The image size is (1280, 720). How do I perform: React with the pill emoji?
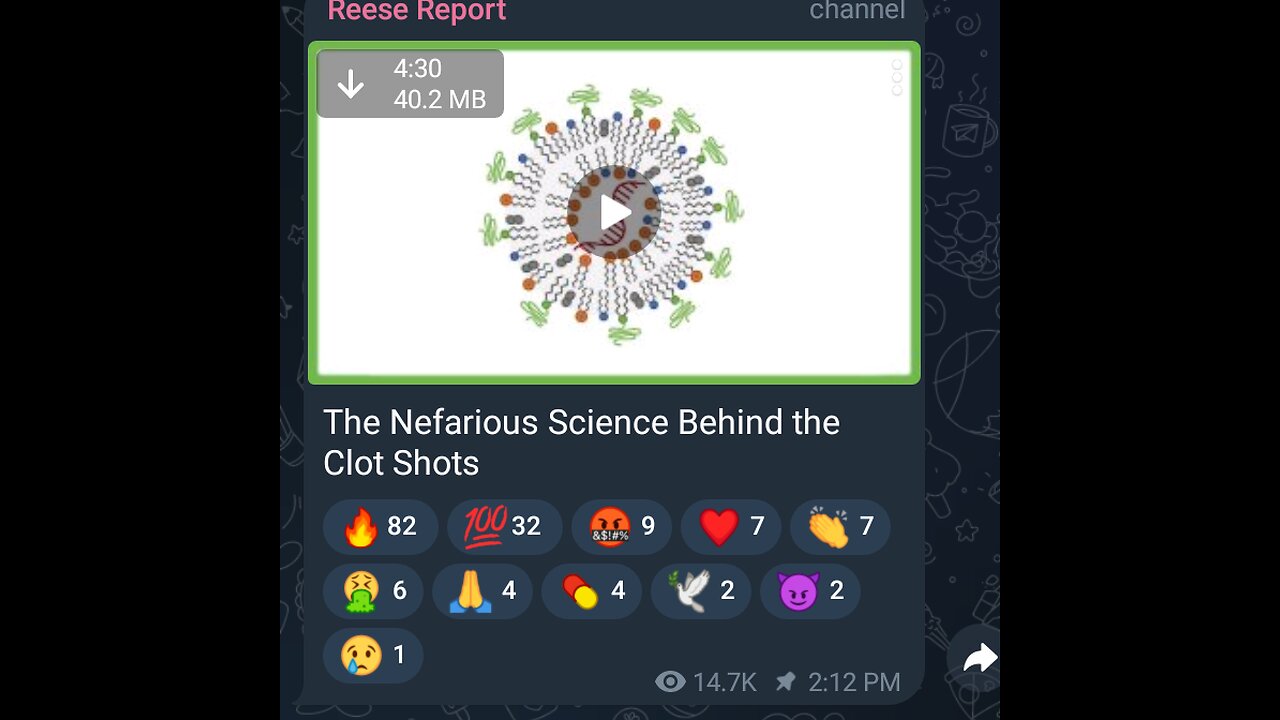coord(591,591)
